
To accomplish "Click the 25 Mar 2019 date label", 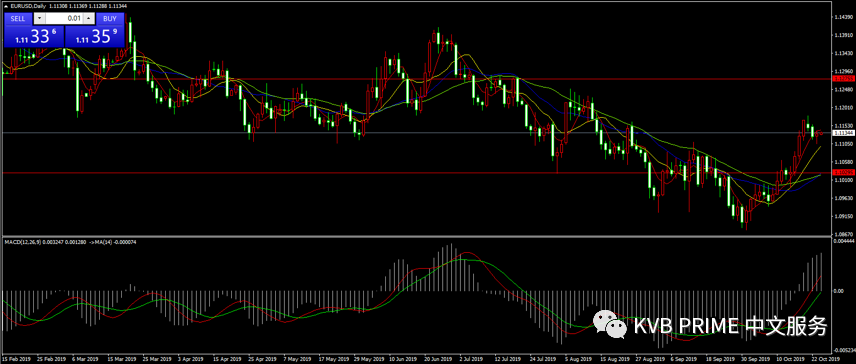I will (156, 360).
